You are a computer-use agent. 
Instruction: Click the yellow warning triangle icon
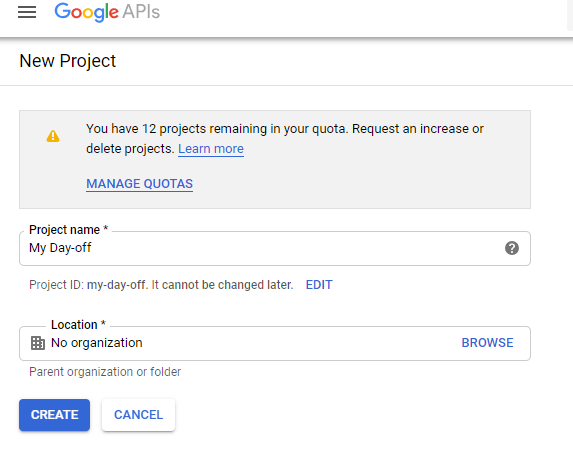tap(53, 136)
